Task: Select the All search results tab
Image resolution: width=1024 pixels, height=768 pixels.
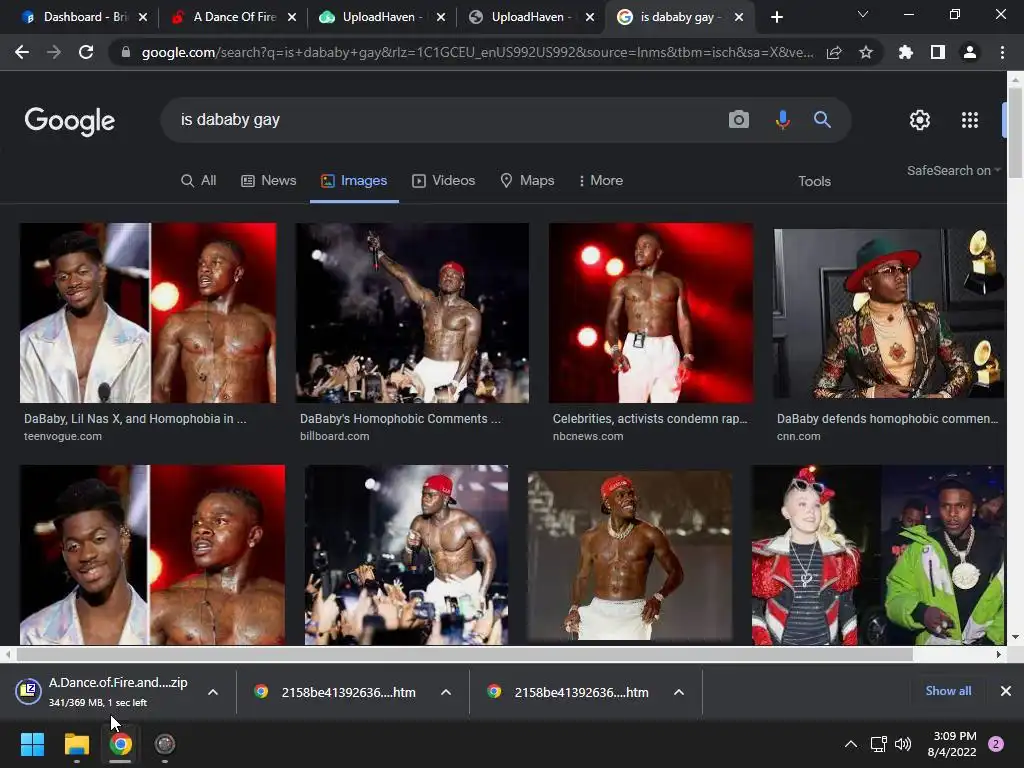Action: tap(199, 180)
